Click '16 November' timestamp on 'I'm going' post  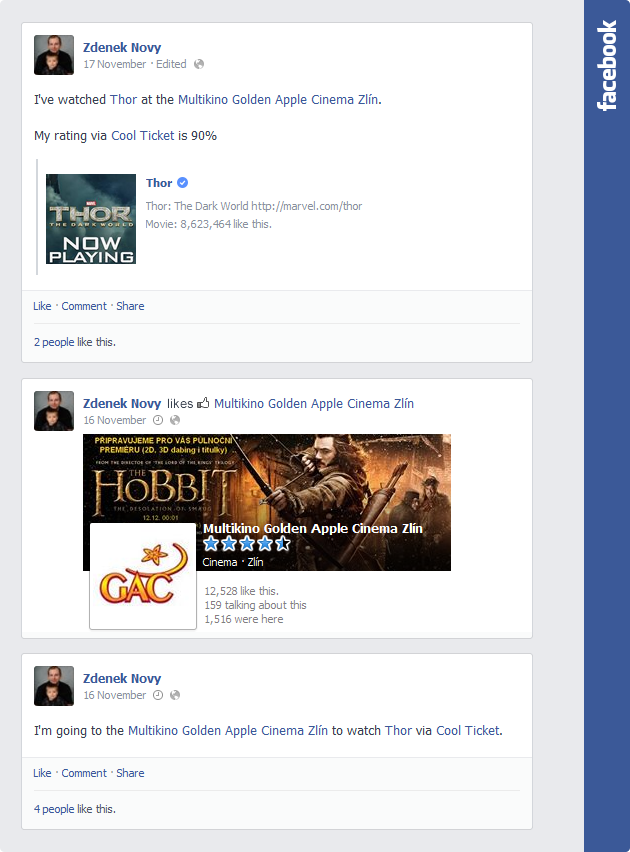115,695
